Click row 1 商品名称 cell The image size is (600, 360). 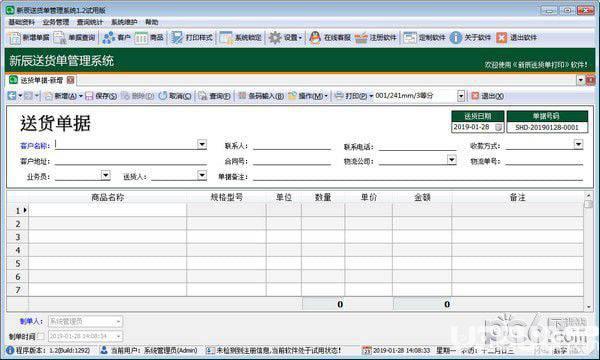108,210
